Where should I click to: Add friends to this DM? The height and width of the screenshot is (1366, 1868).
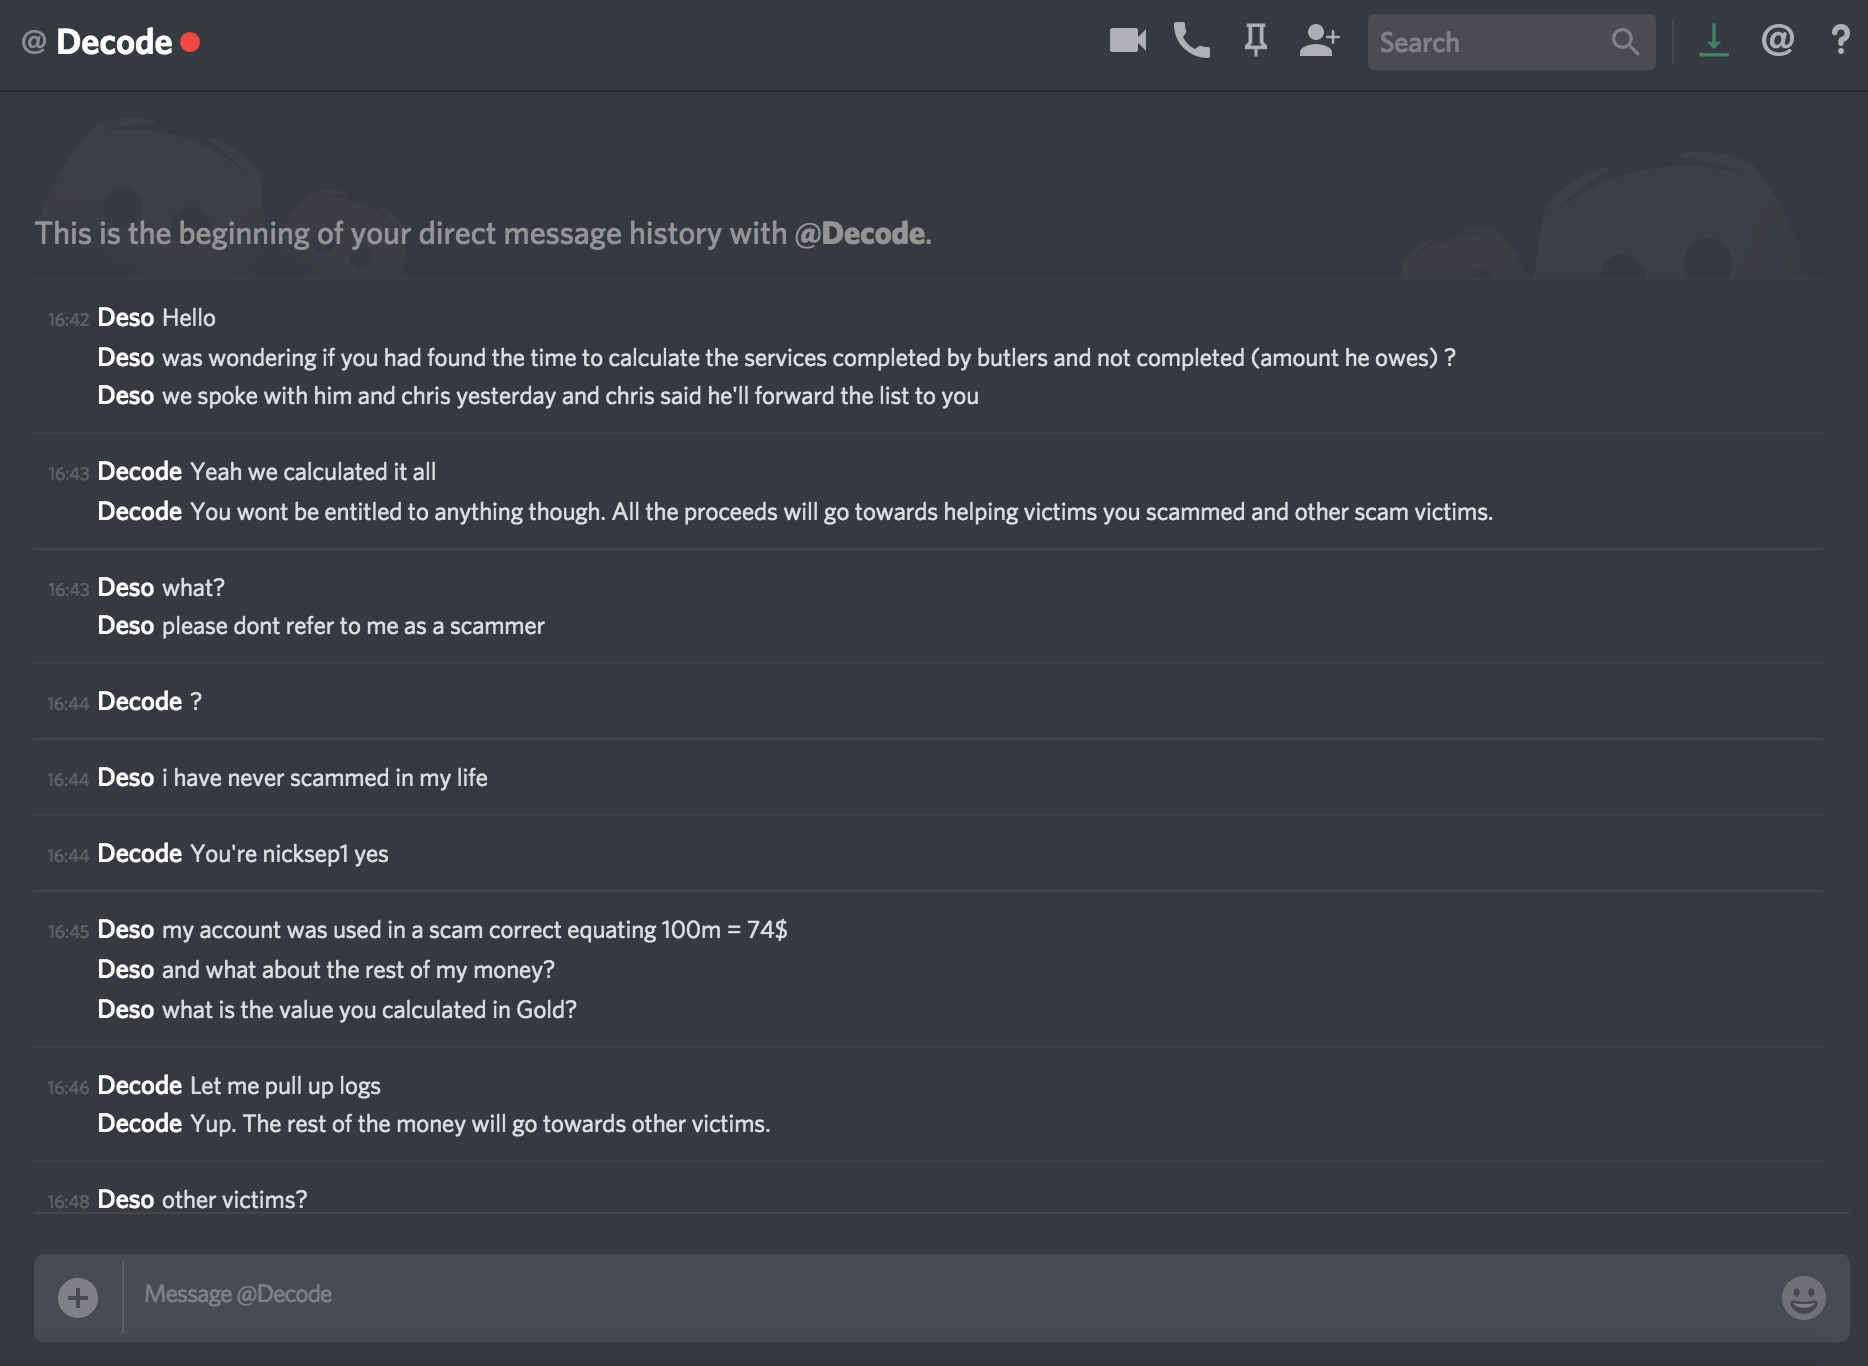click(1319, 41)
